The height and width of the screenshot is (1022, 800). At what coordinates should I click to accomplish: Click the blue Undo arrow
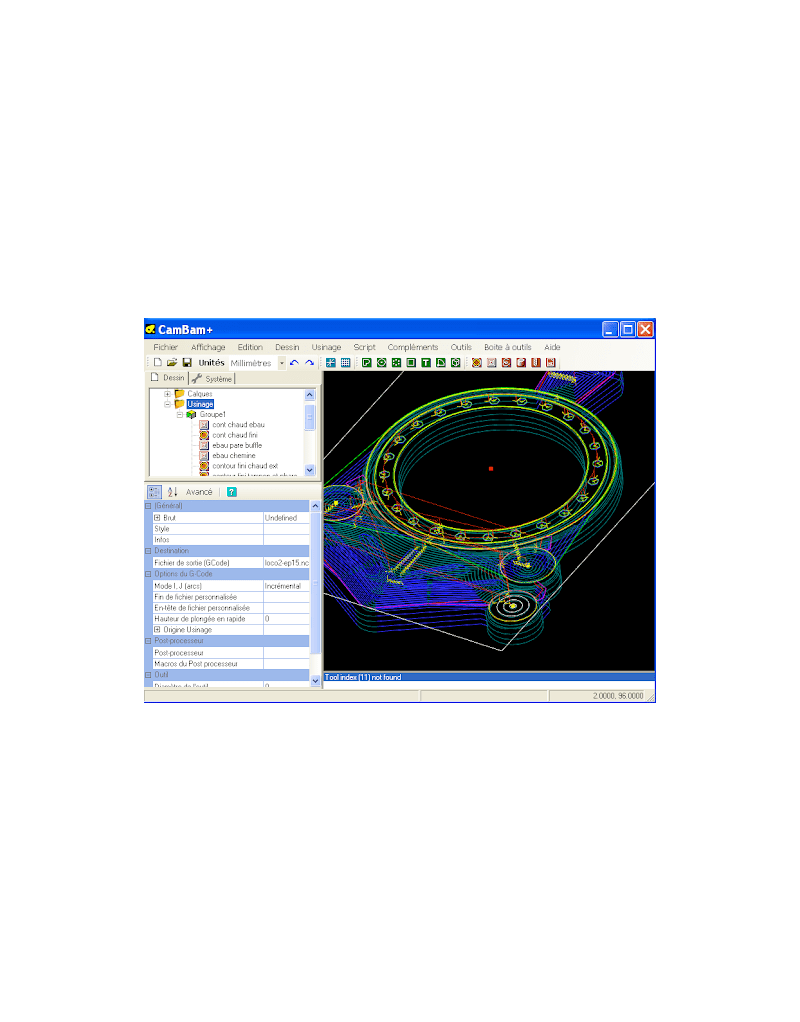click(294, 362)
